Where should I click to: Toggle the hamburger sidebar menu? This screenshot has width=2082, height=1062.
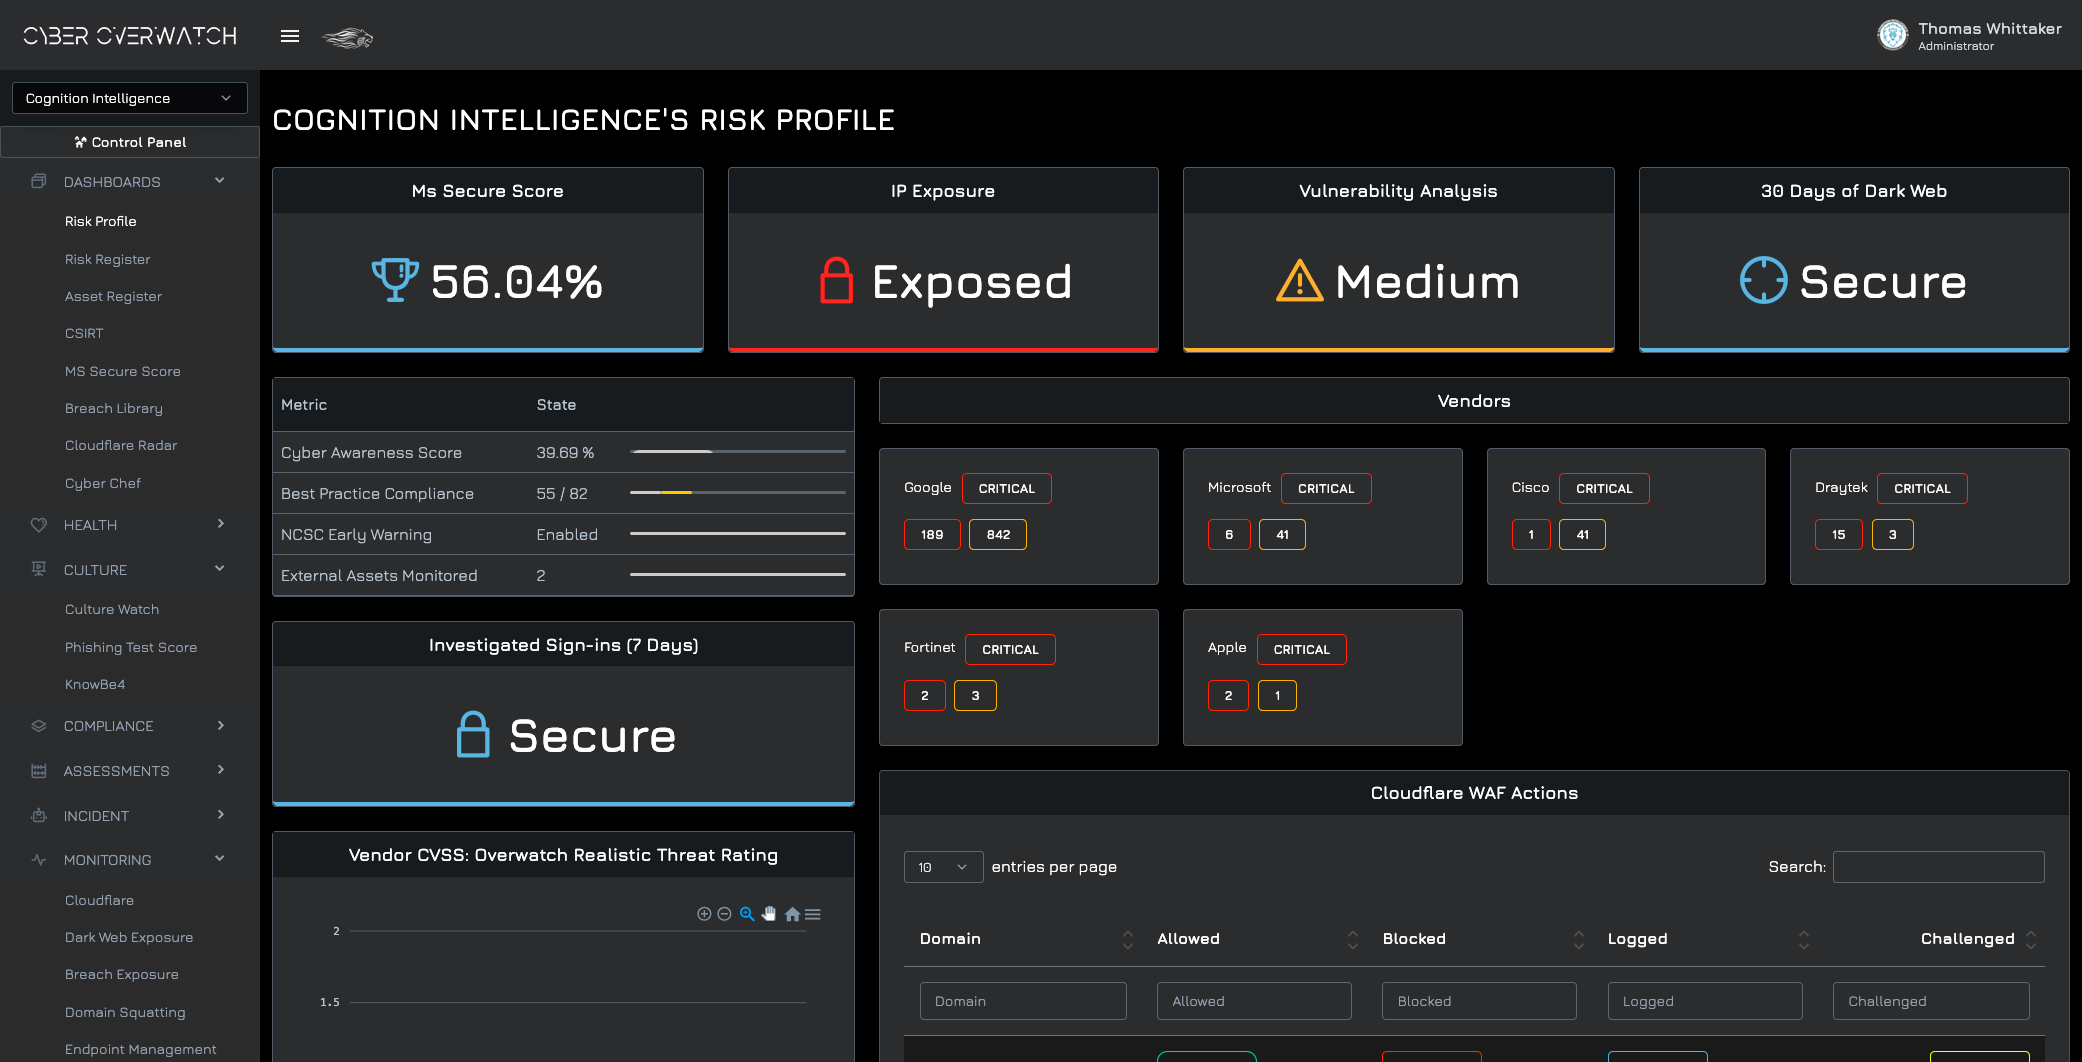point(290,36)
